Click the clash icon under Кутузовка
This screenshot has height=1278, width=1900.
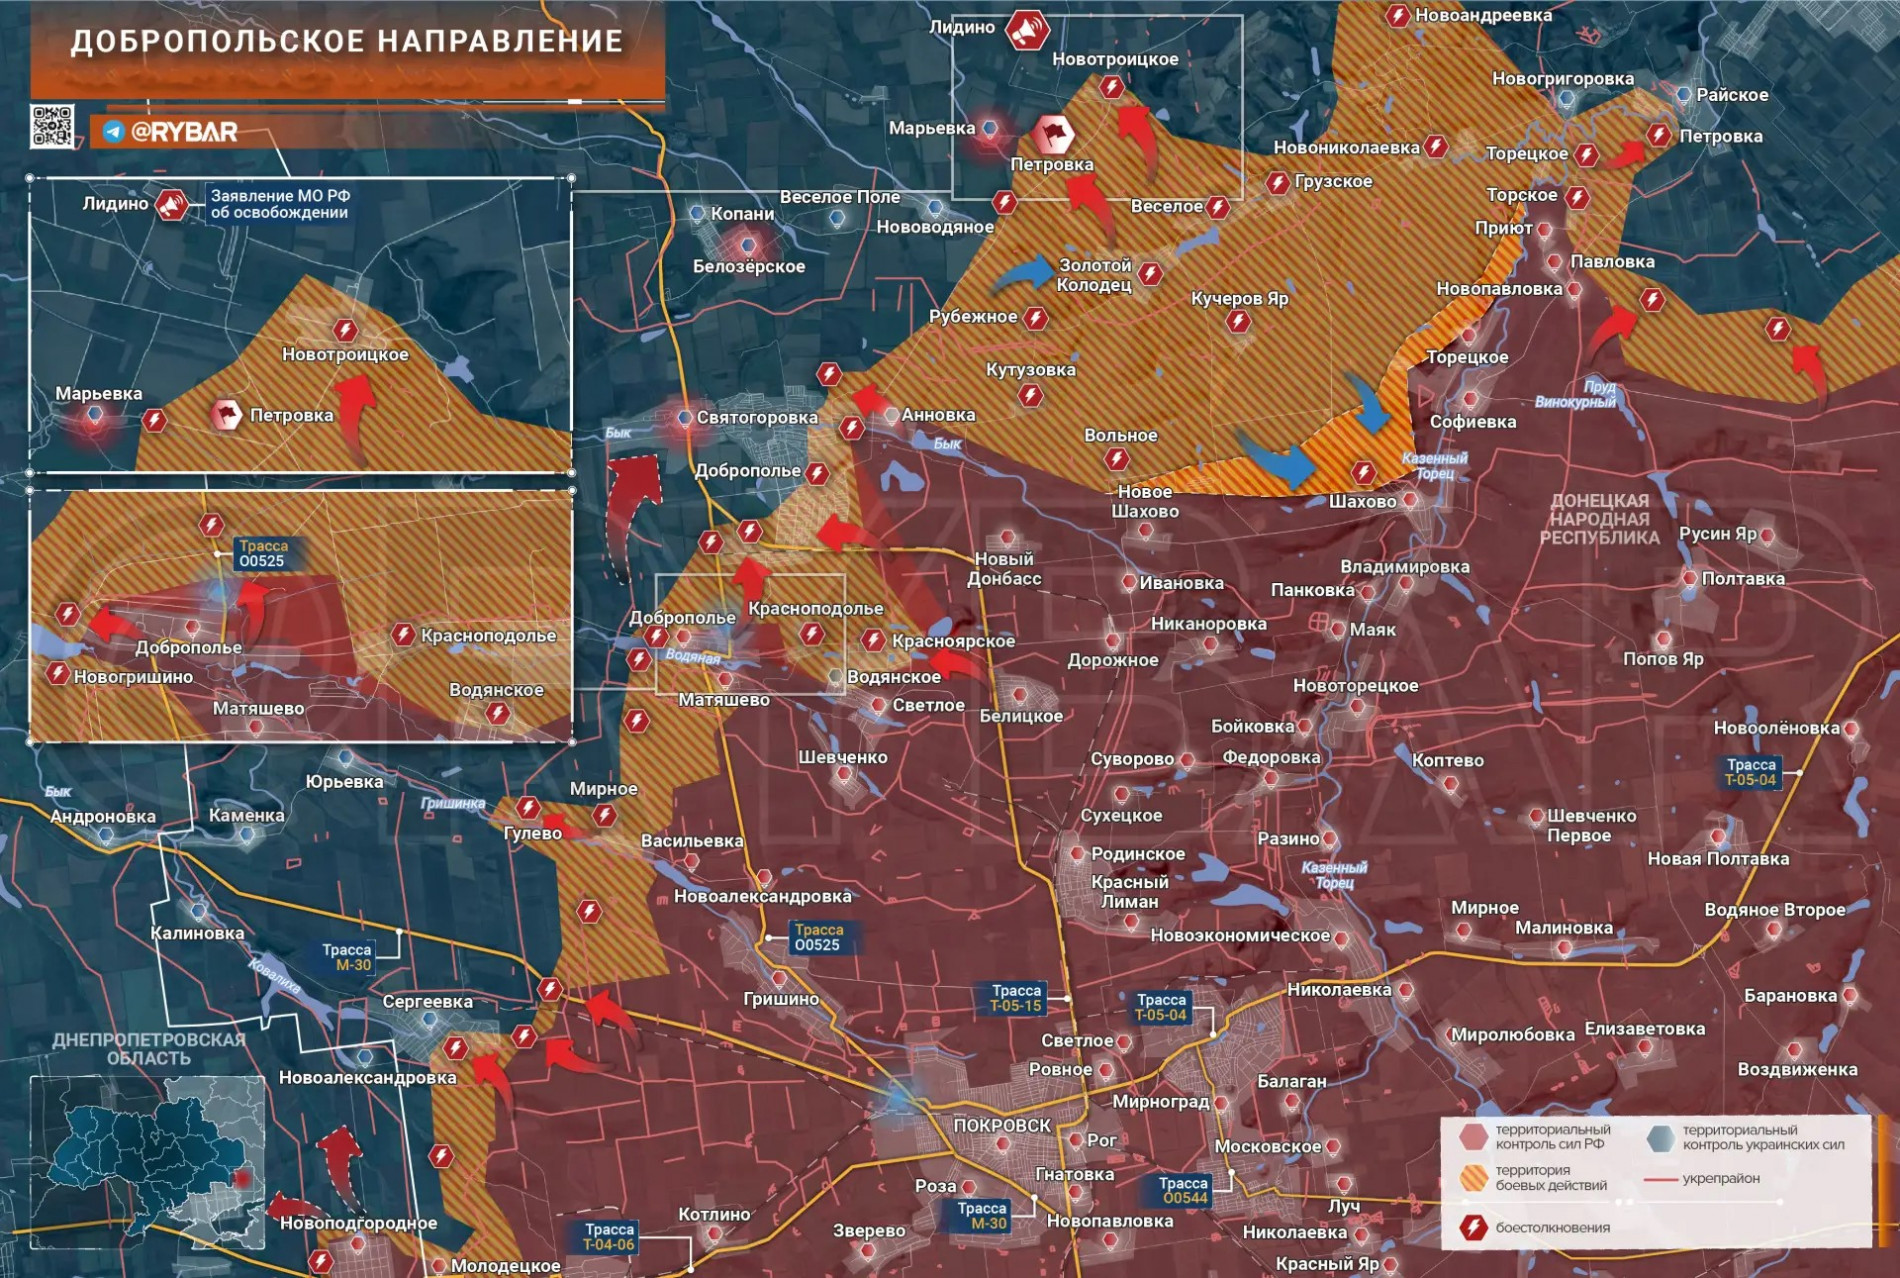pos(1030,395)
